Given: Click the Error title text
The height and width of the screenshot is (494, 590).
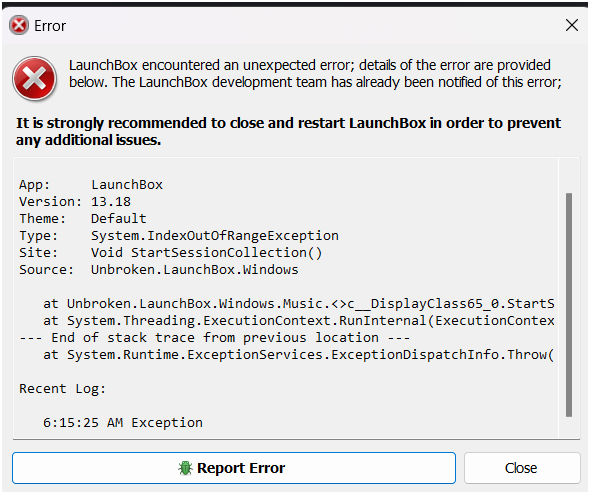Looking at the screenshot, I should [50, 26].
